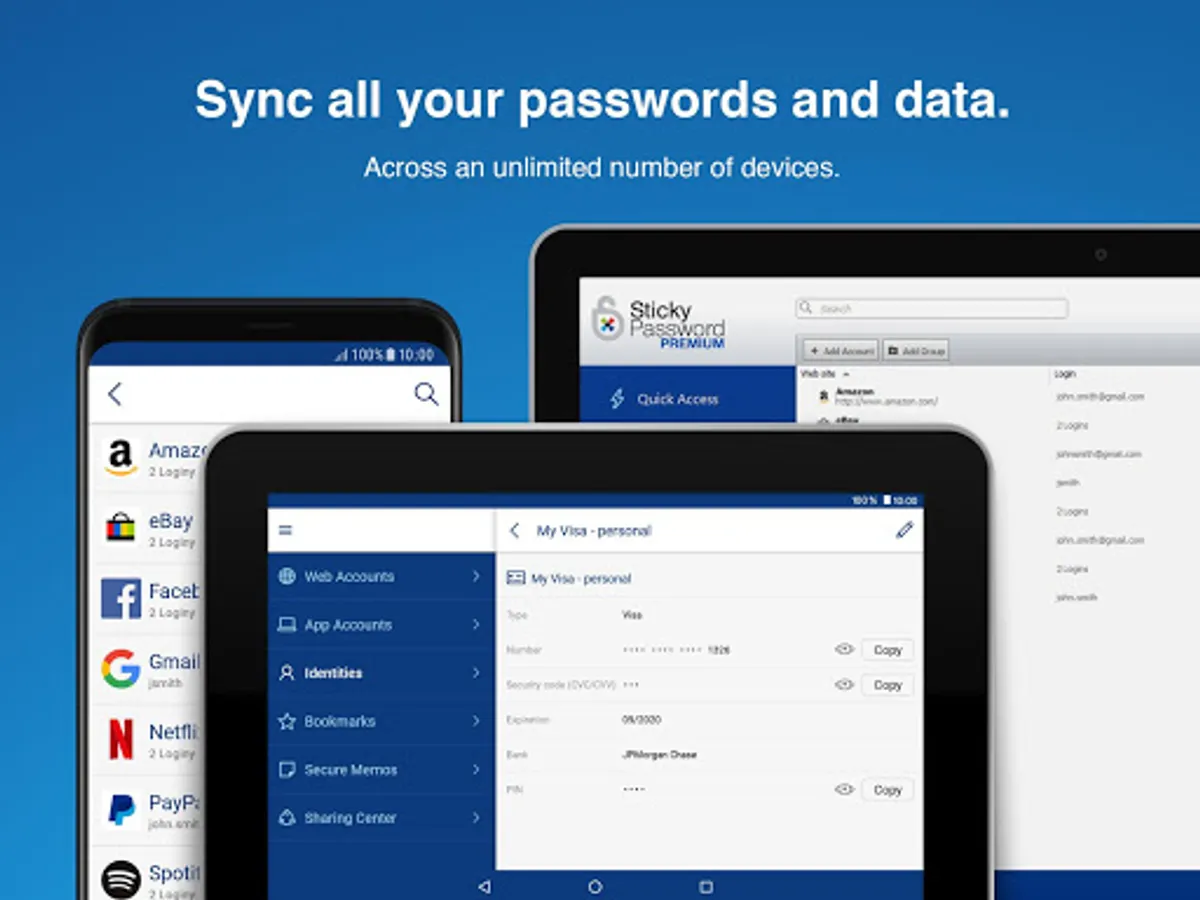Screen dimensions: 1200x900
Task: Tap the search magnifier on the phone
Action: pos(427,394)
